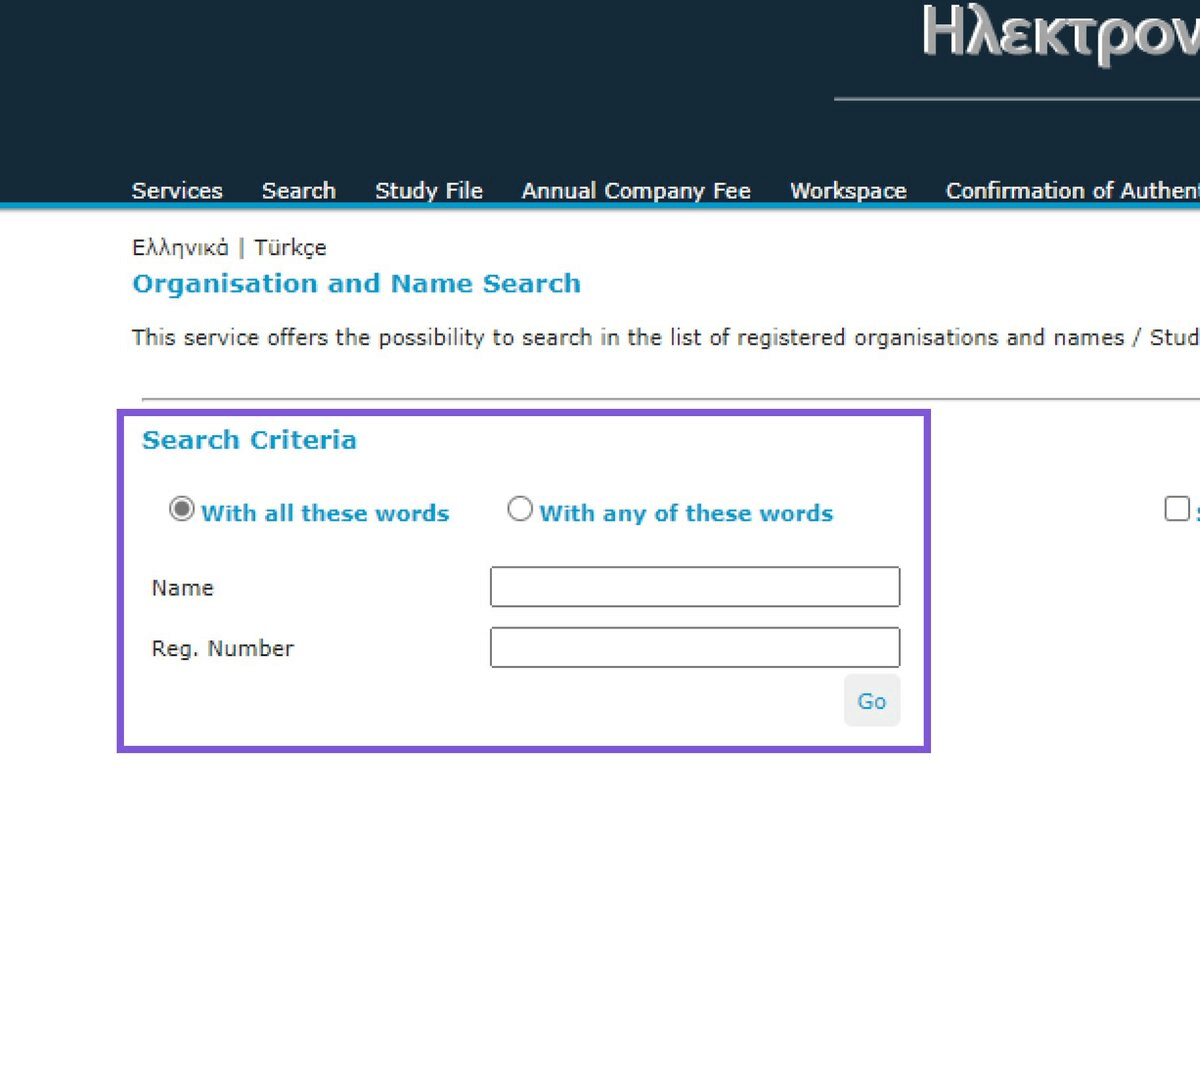The height and width of the screenshot is (1067, 1200).
Task: Select 'With all these words' radio button
Action: 182,509
